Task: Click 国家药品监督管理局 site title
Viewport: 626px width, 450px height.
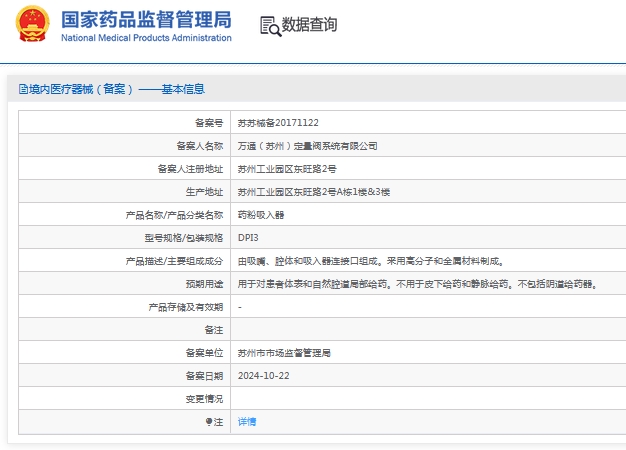Action: 146,20
